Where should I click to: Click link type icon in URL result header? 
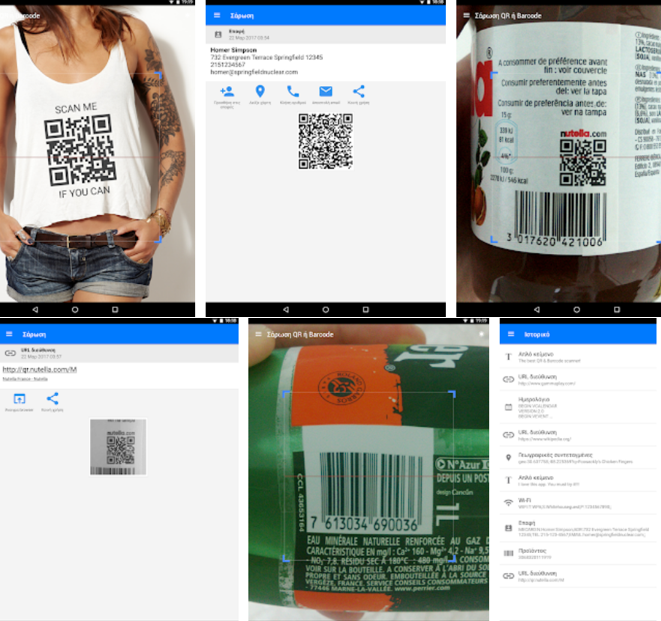click(10, 353)
